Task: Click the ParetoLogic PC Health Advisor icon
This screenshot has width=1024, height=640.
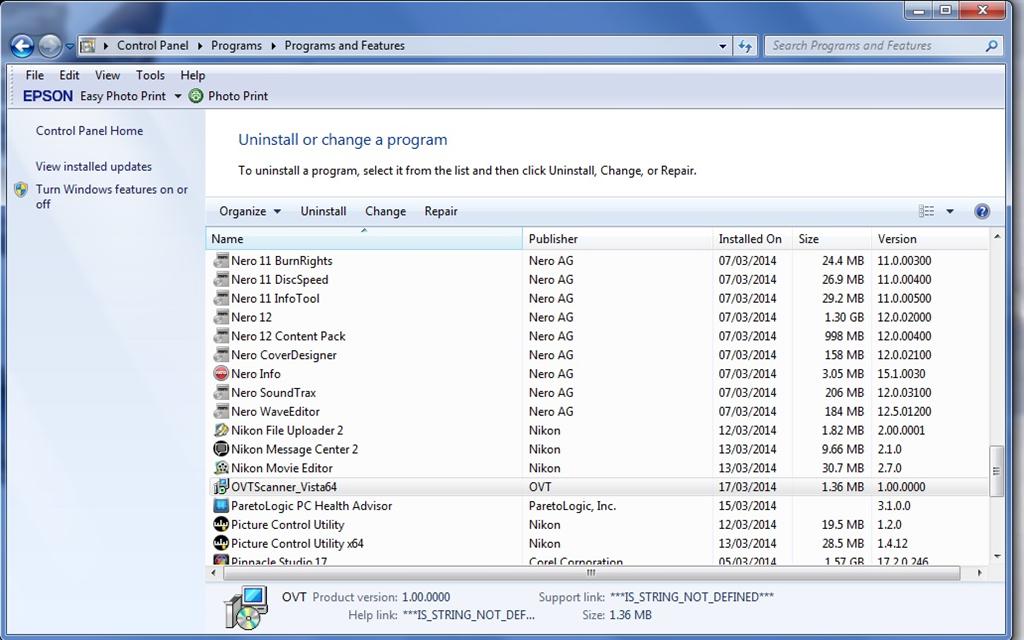Action: (x=221, y=505)
